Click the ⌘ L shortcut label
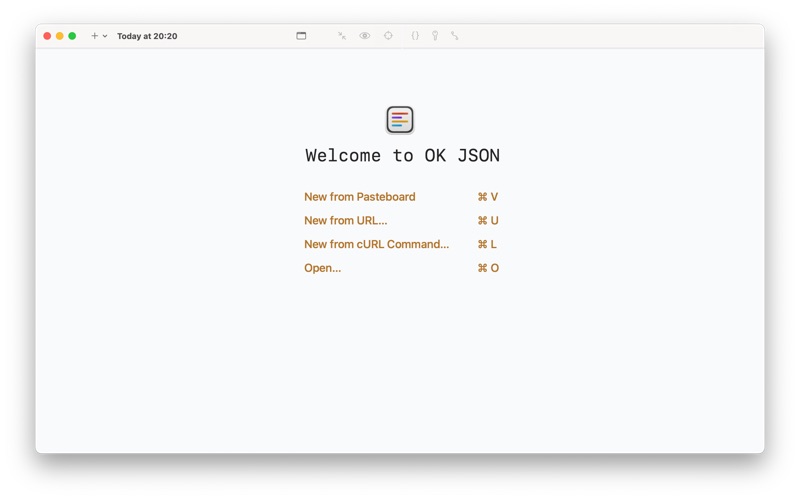Image resolution: width=800 pixels, height=500 pixels. click(487, 244)
